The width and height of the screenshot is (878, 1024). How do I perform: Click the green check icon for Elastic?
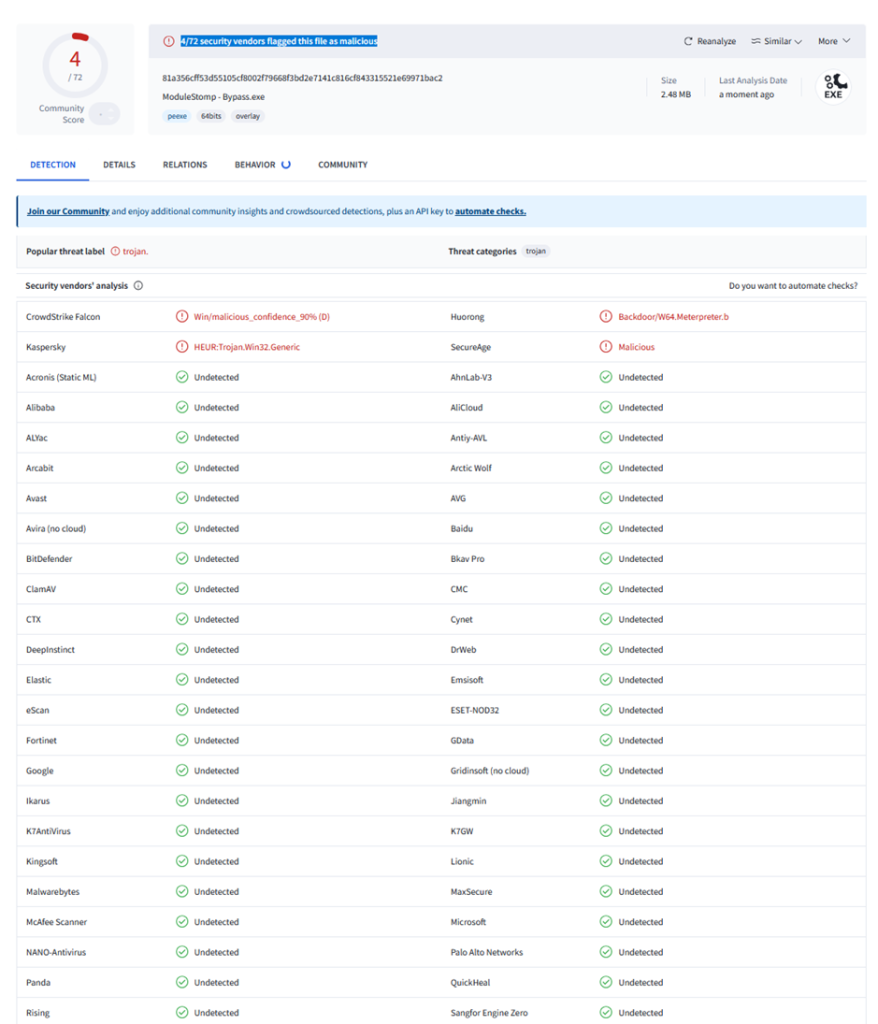(x=182, y=680)
